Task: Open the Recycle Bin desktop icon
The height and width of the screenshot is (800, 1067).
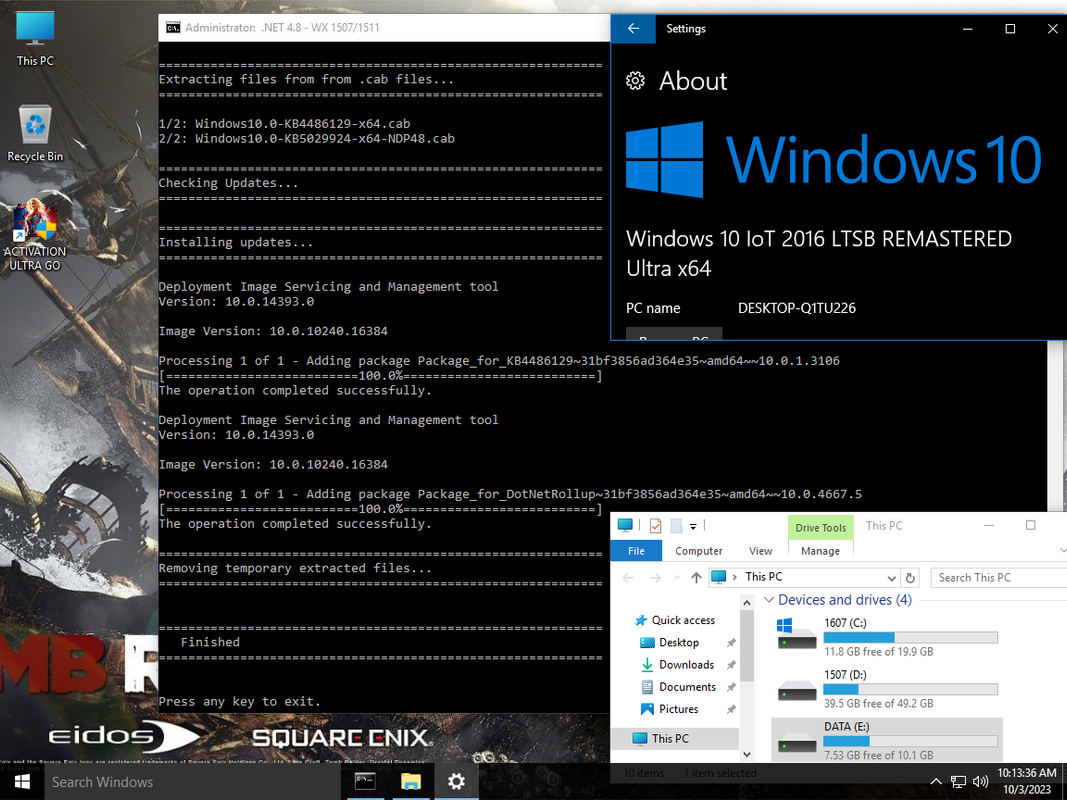Action: (35, 133)
